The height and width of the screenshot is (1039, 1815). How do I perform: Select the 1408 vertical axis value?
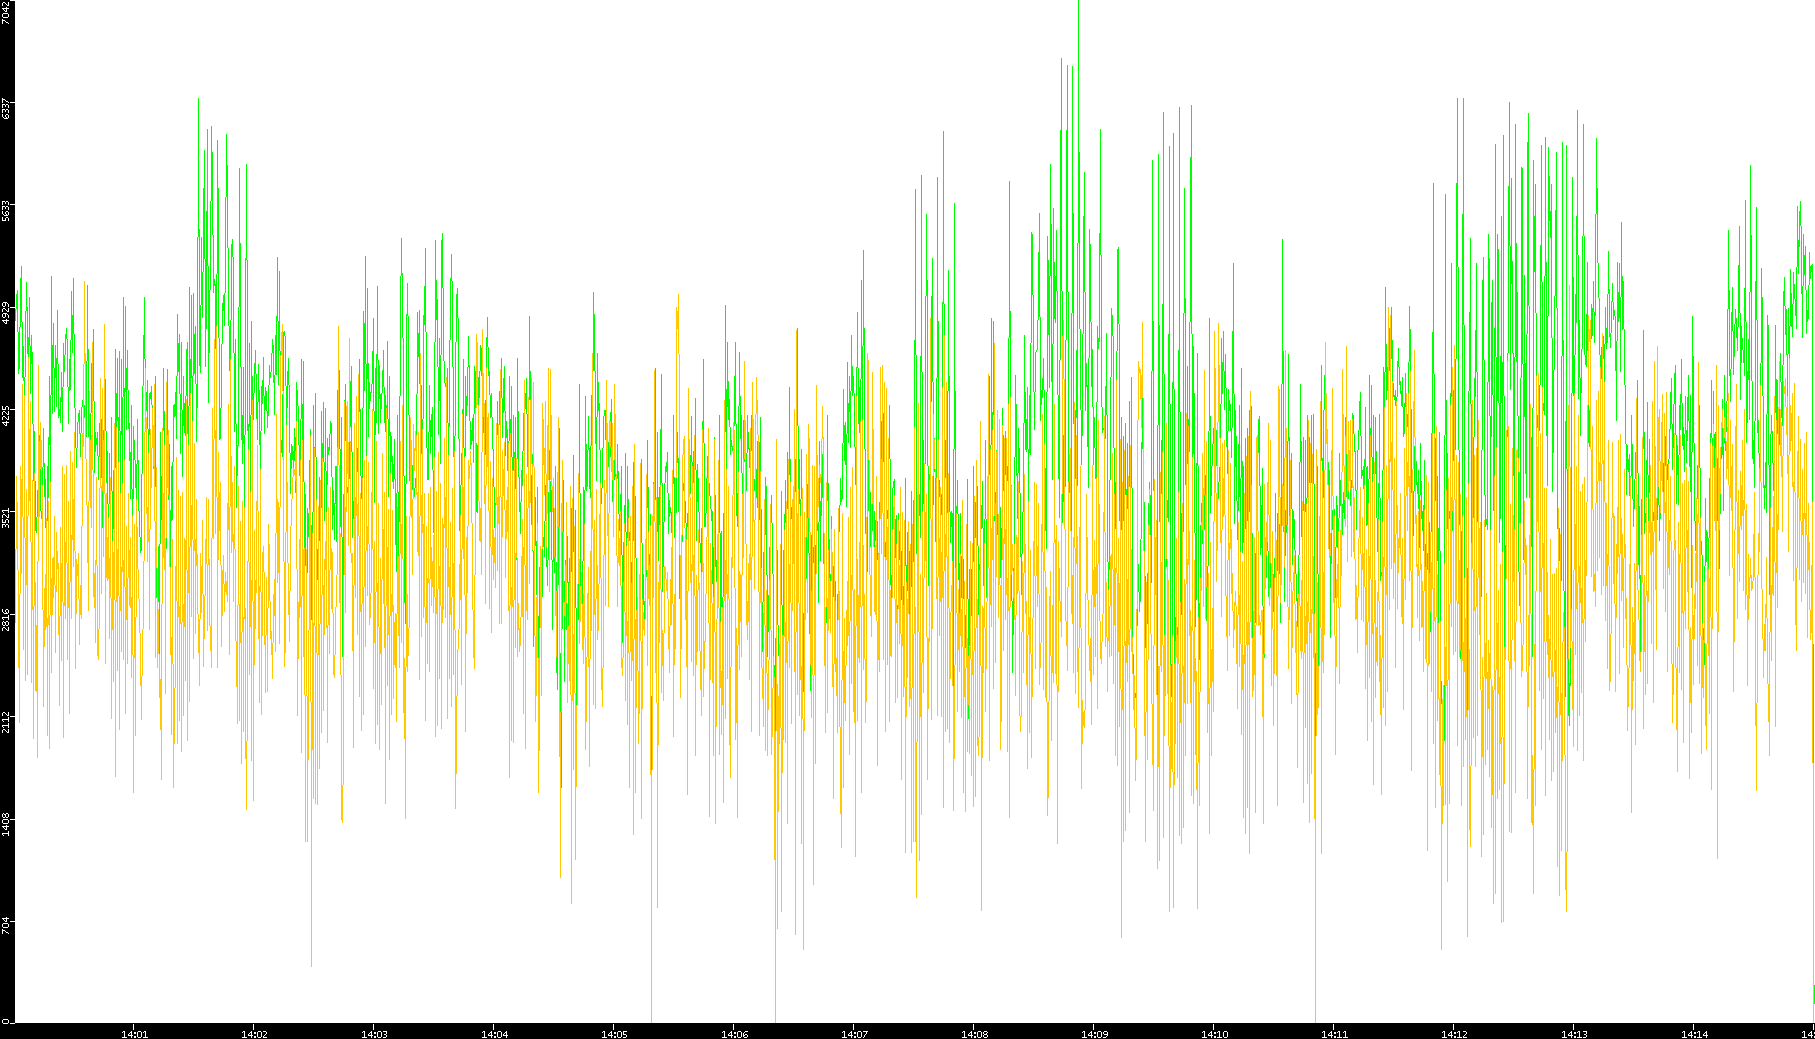point(6,825)
